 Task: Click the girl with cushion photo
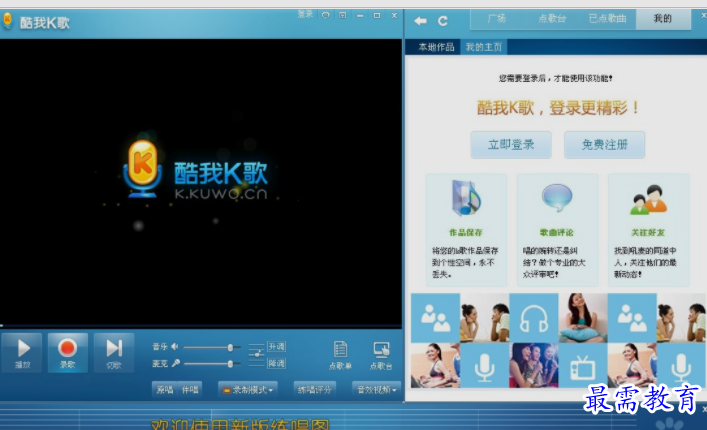[x=583, y=318]
